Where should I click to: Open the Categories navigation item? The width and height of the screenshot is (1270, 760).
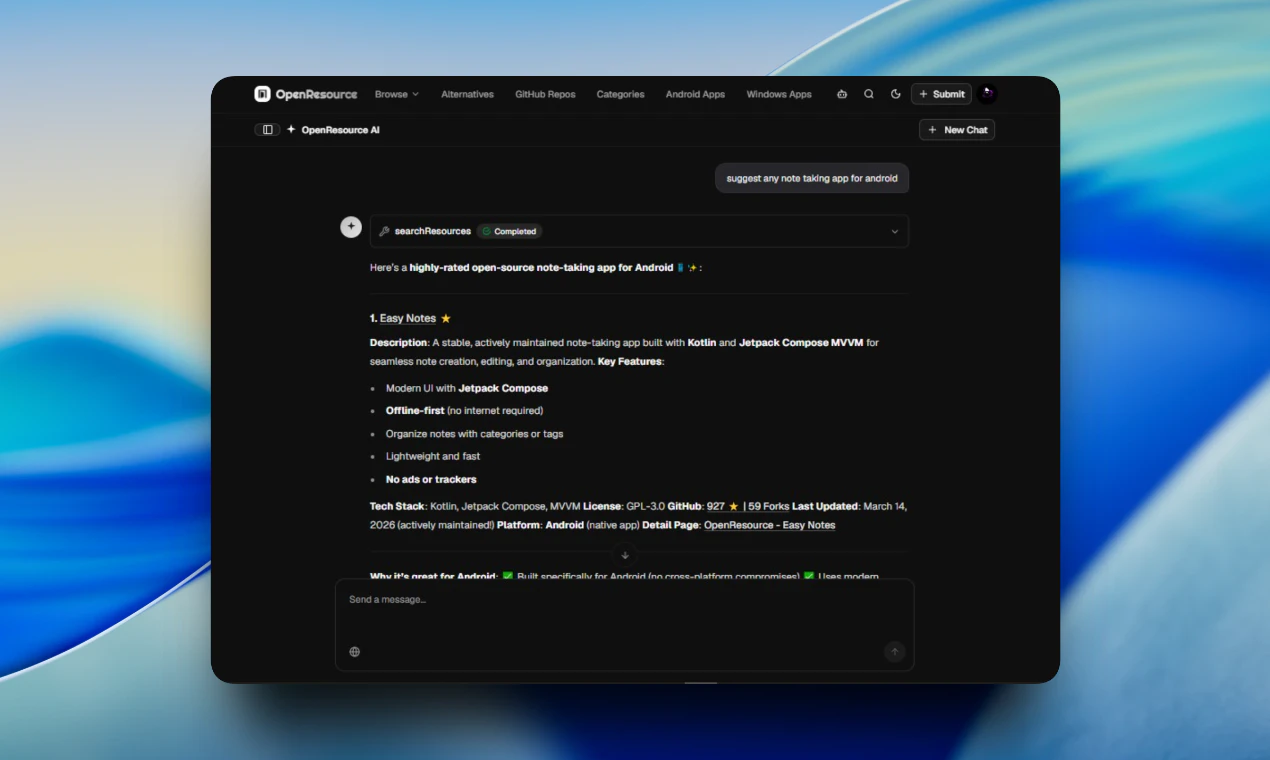[620, 94]
